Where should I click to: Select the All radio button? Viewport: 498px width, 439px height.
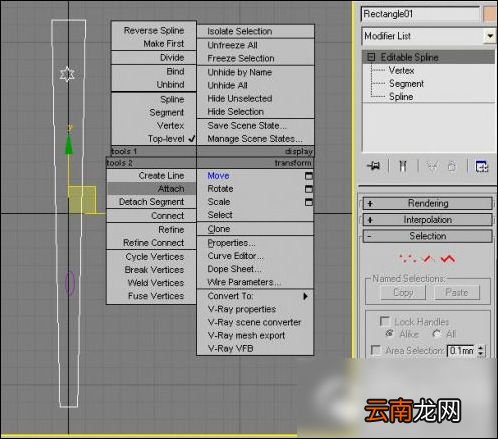tap(436, 334)
